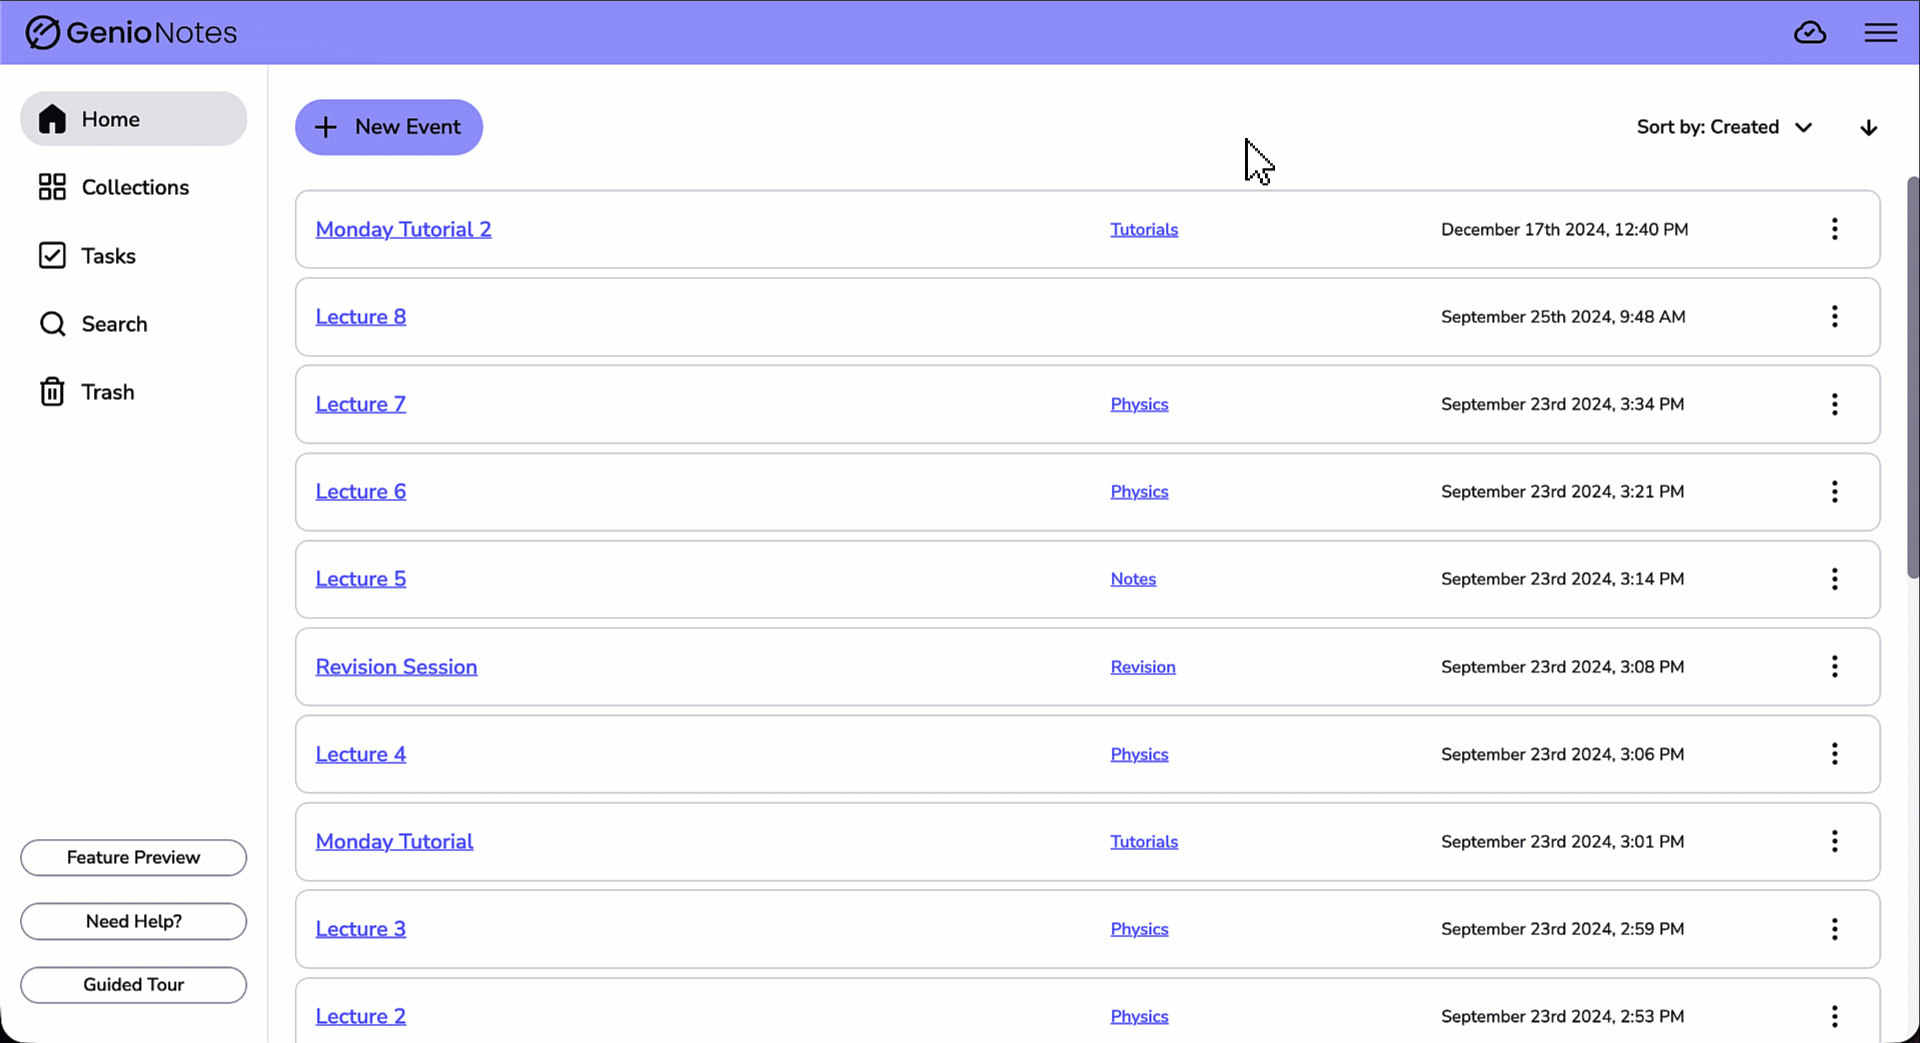Click date September 23rd 2024, 3:21 PM
This screenshot has height=1043, width=1920.
pos(1562,492)
